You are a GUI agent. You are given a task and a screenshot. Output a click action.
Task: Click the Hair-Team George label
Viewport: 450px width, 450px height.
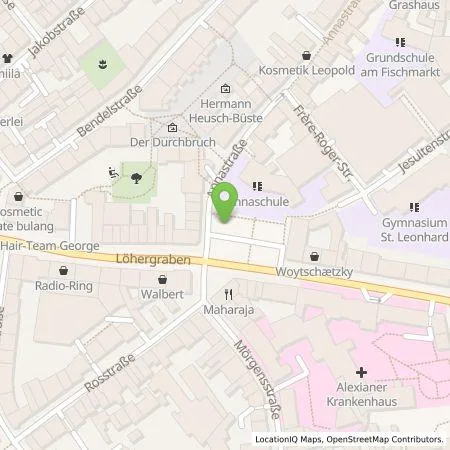50,246
